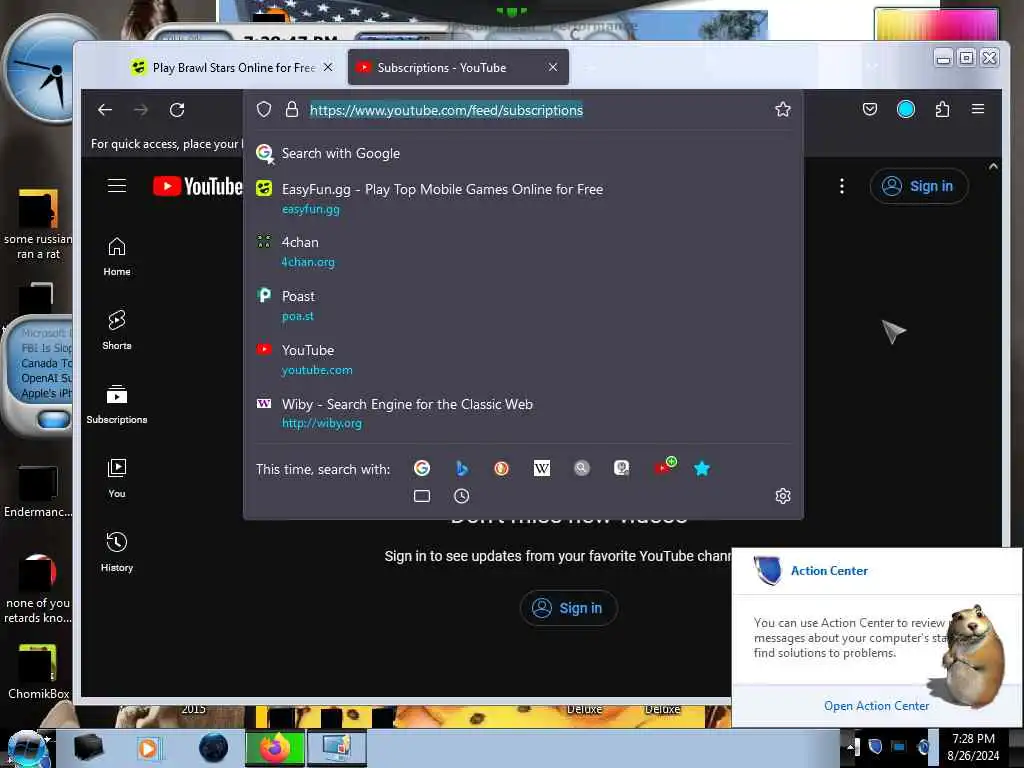Select the Poast suggestion

[523, 306]
